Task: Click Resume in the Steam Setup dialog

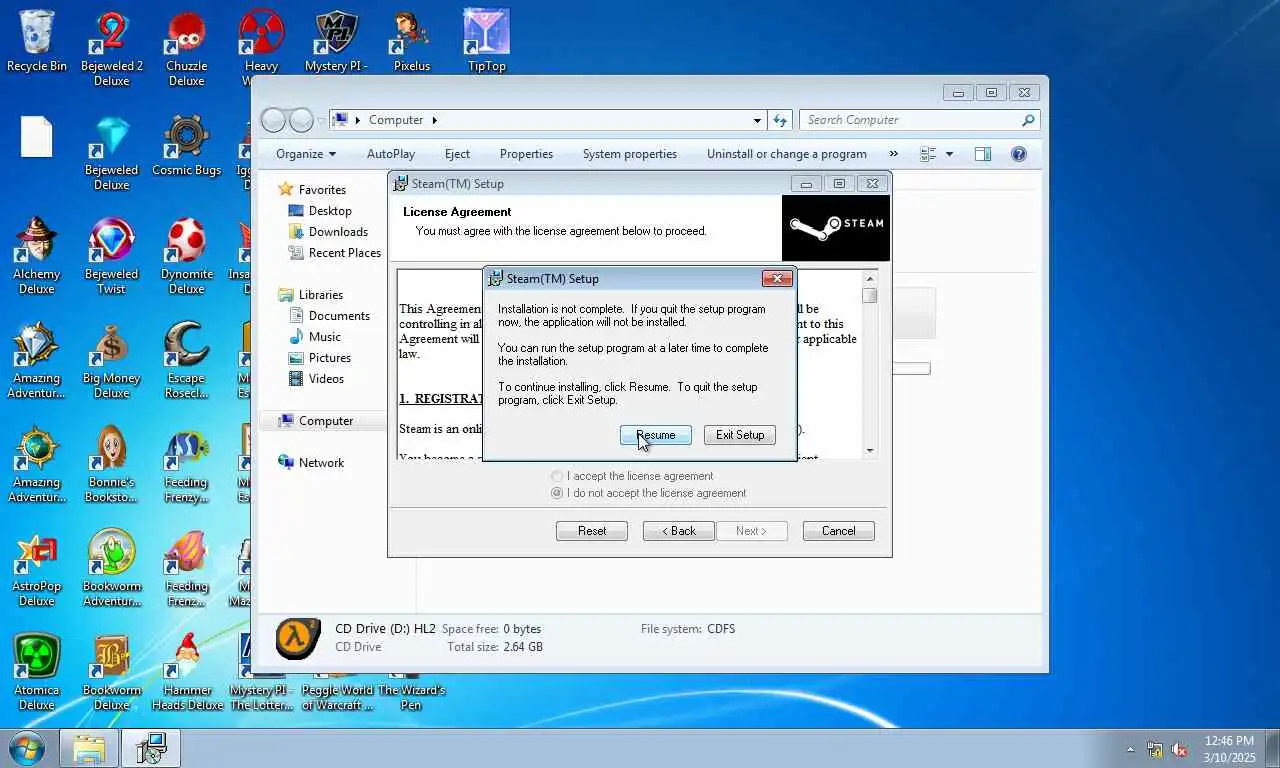Action: pos(655,435)
